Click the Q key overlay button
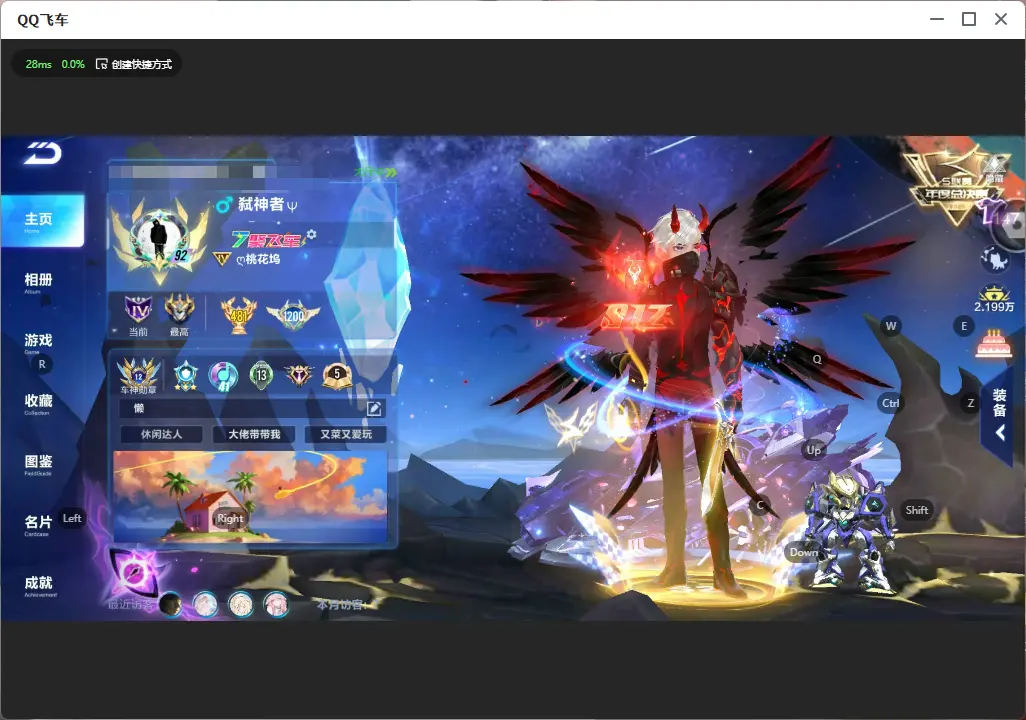This screenshot has width=1026, height=720. click(817, 359)
